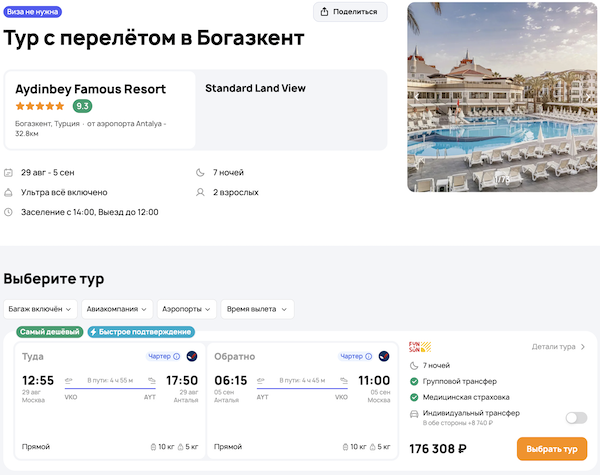Click the five-star hotel rating icons
600x475 pixels.
click(x=40, y=106)
